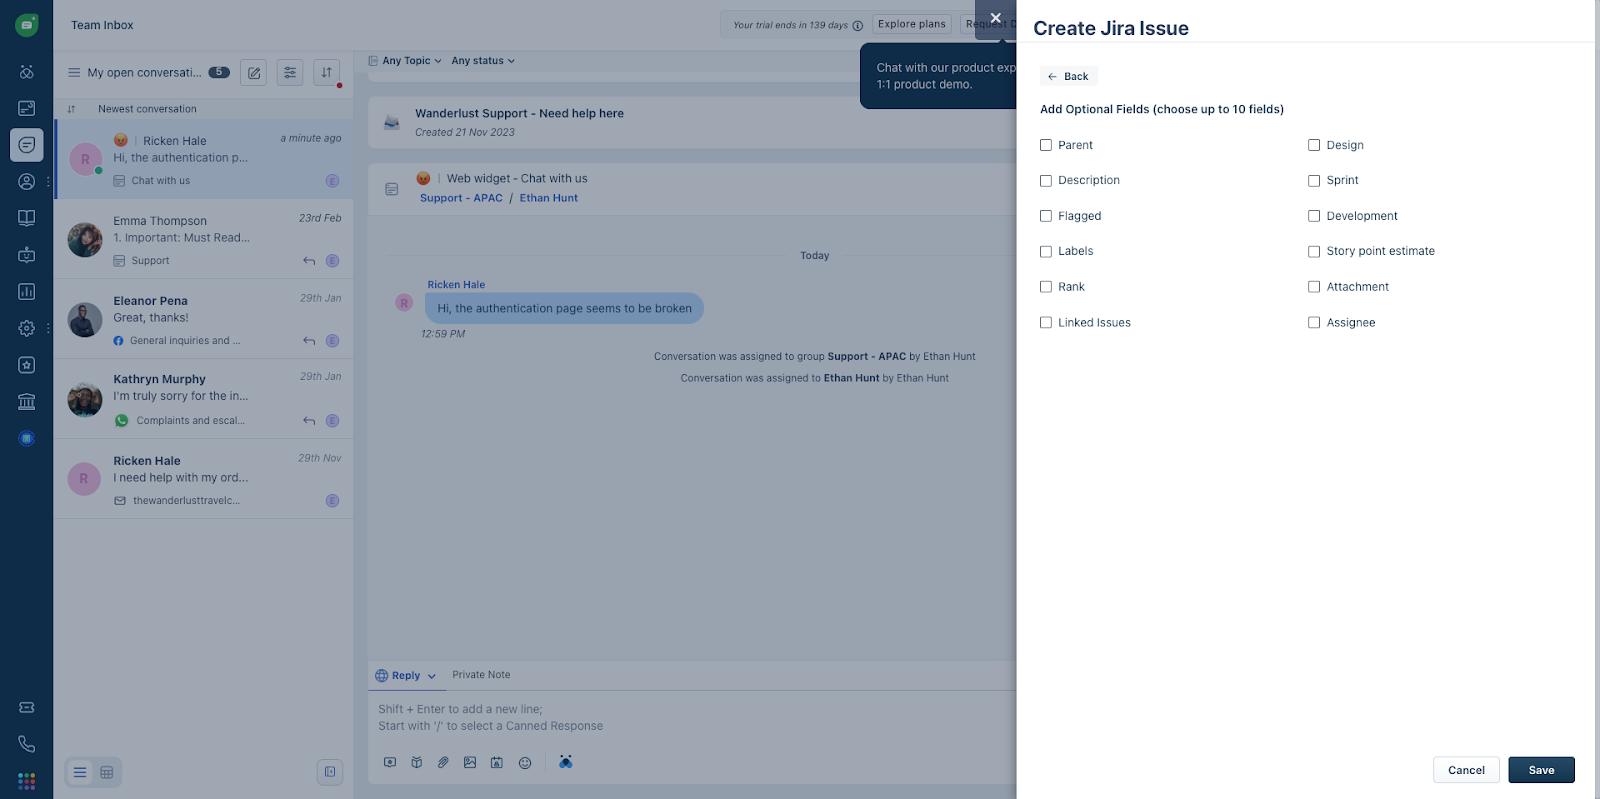Switch to the Private Note tab
Image resolution: width=1600 pixels, height=799 pixels.
coord(481,675)
